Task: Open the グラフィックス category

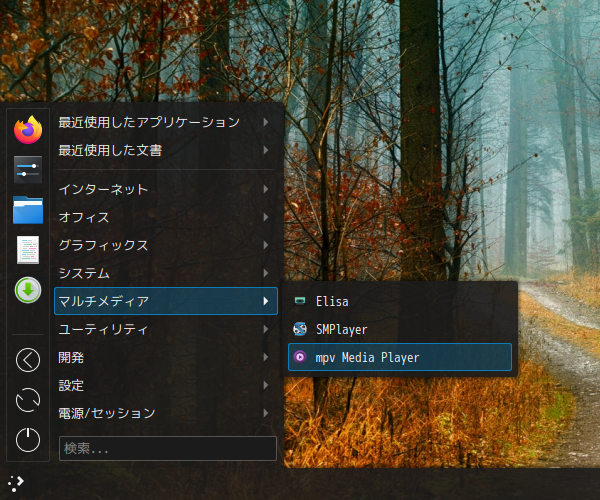Action: coord(166,245)
